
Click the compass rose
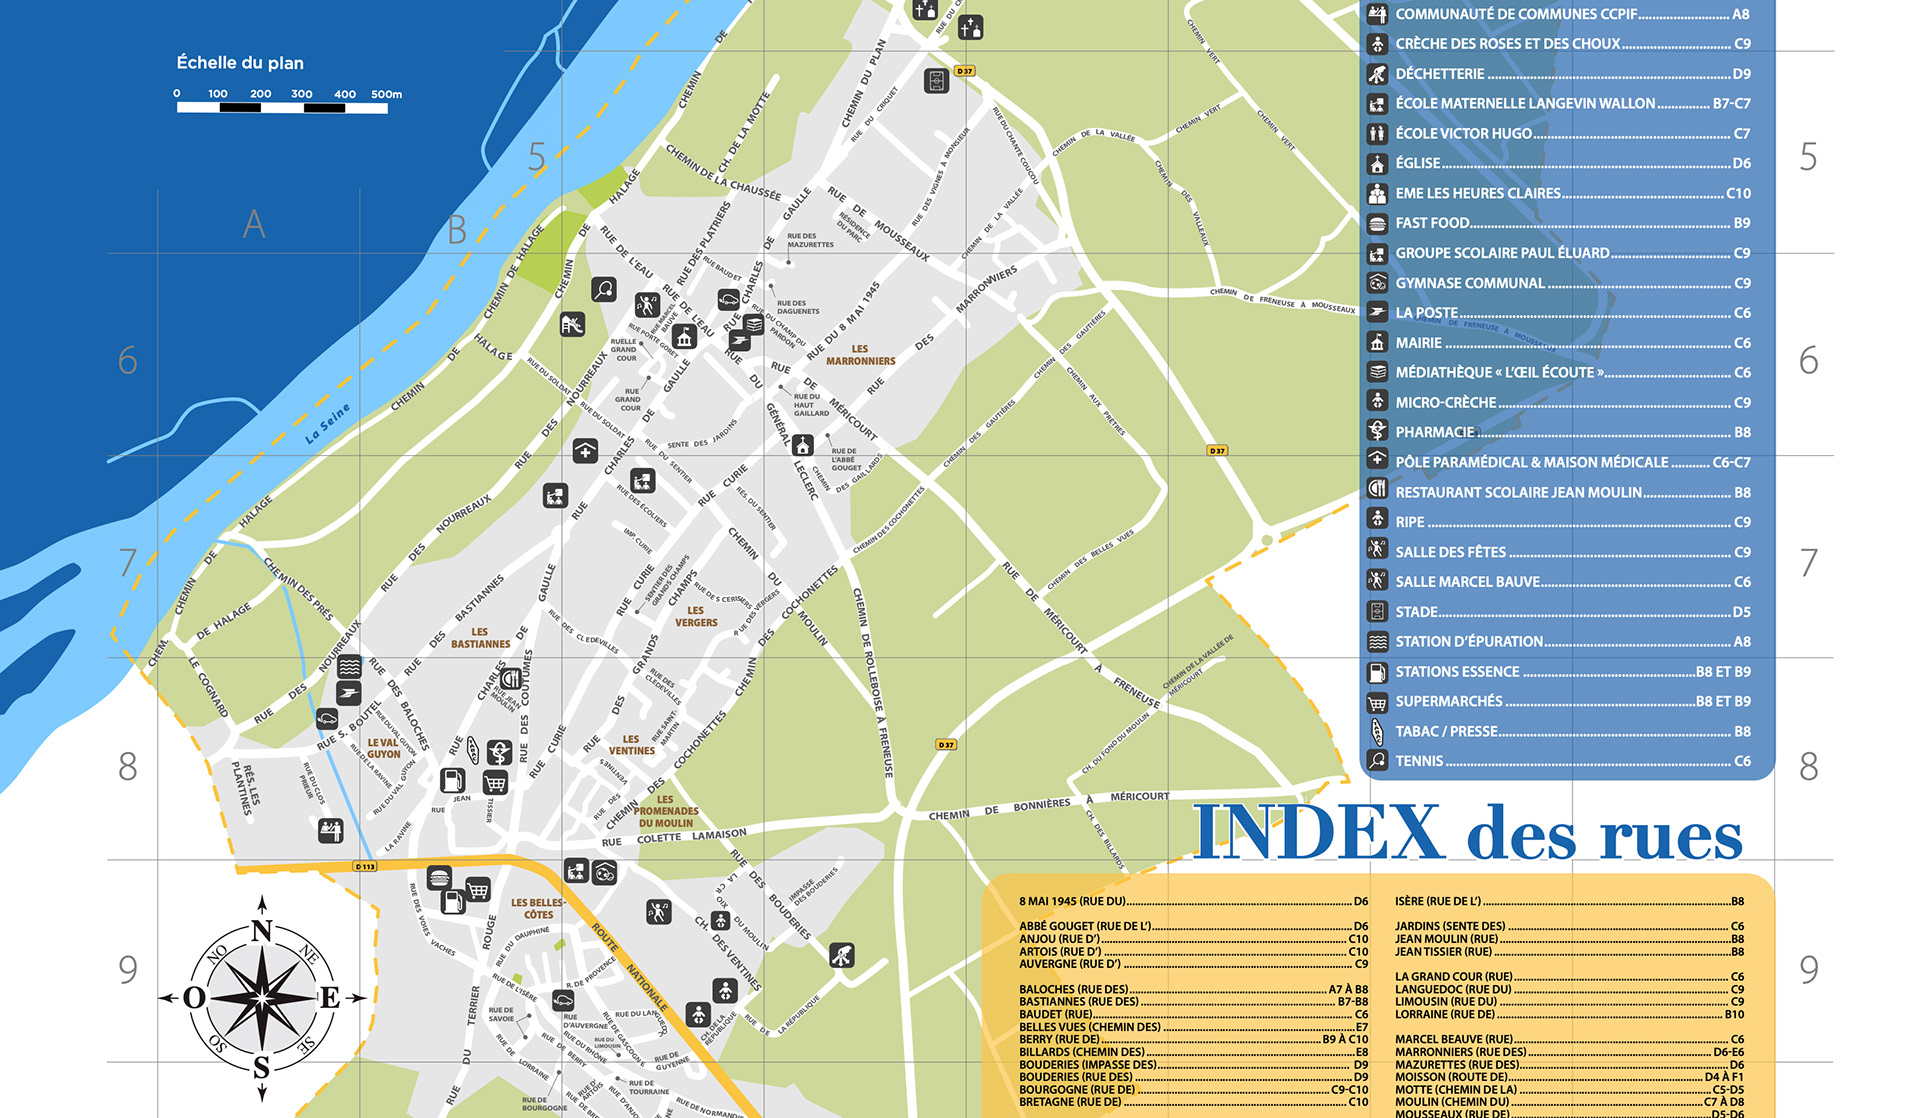coord(262,998)
